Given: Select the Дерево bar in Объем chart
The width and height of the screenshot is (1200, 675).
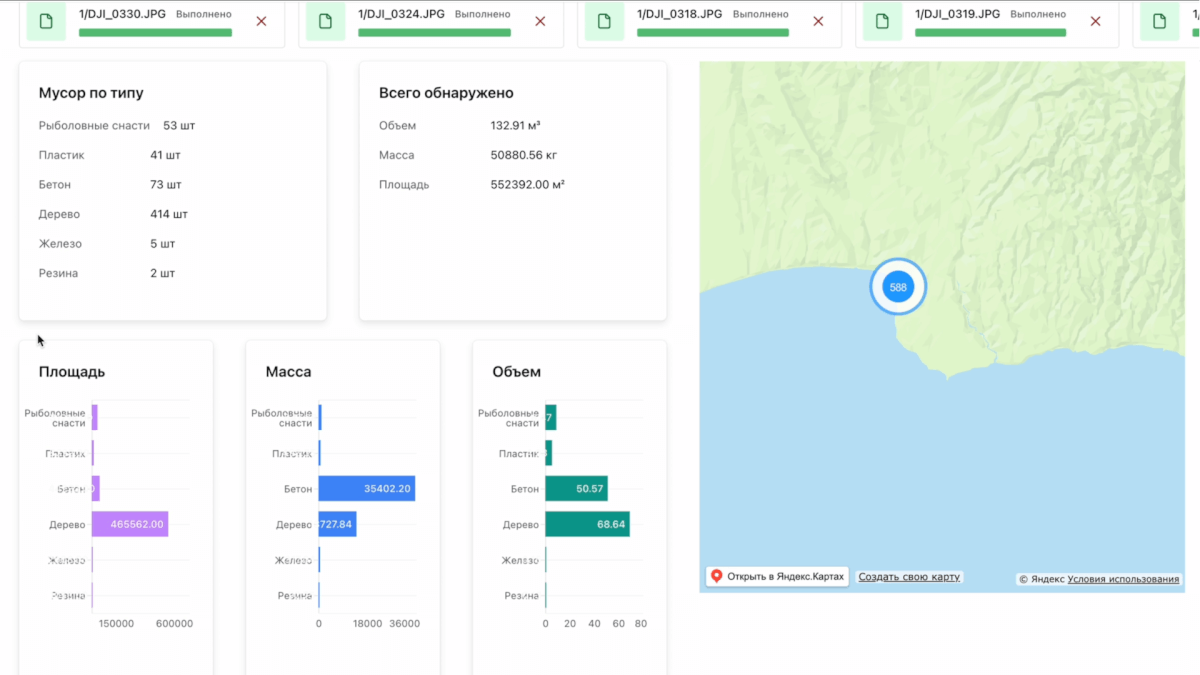Looking at the screenshot, I should coord(587,524).
